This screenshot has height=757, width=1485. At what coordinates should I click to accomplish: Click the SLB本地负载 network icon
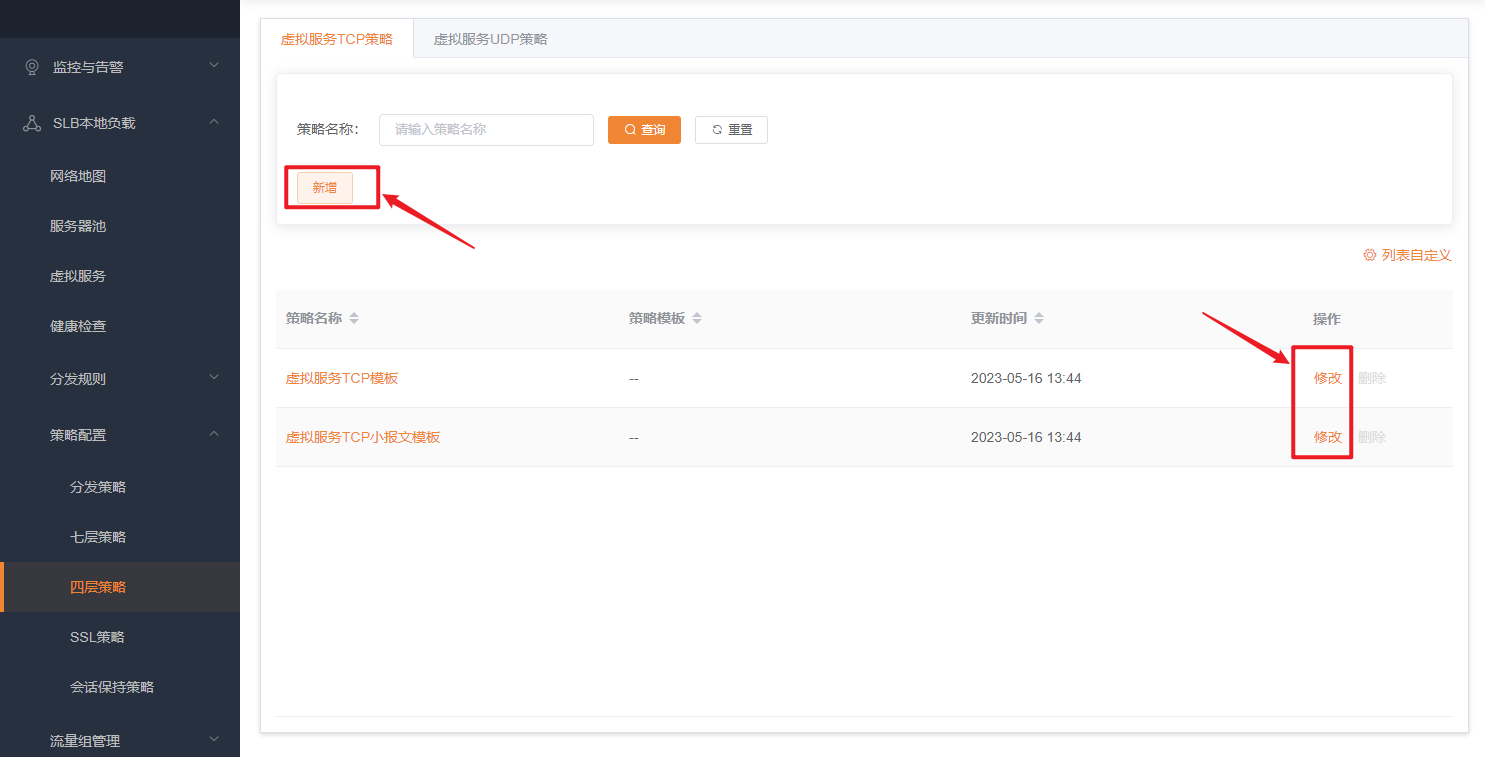[32, 123]
